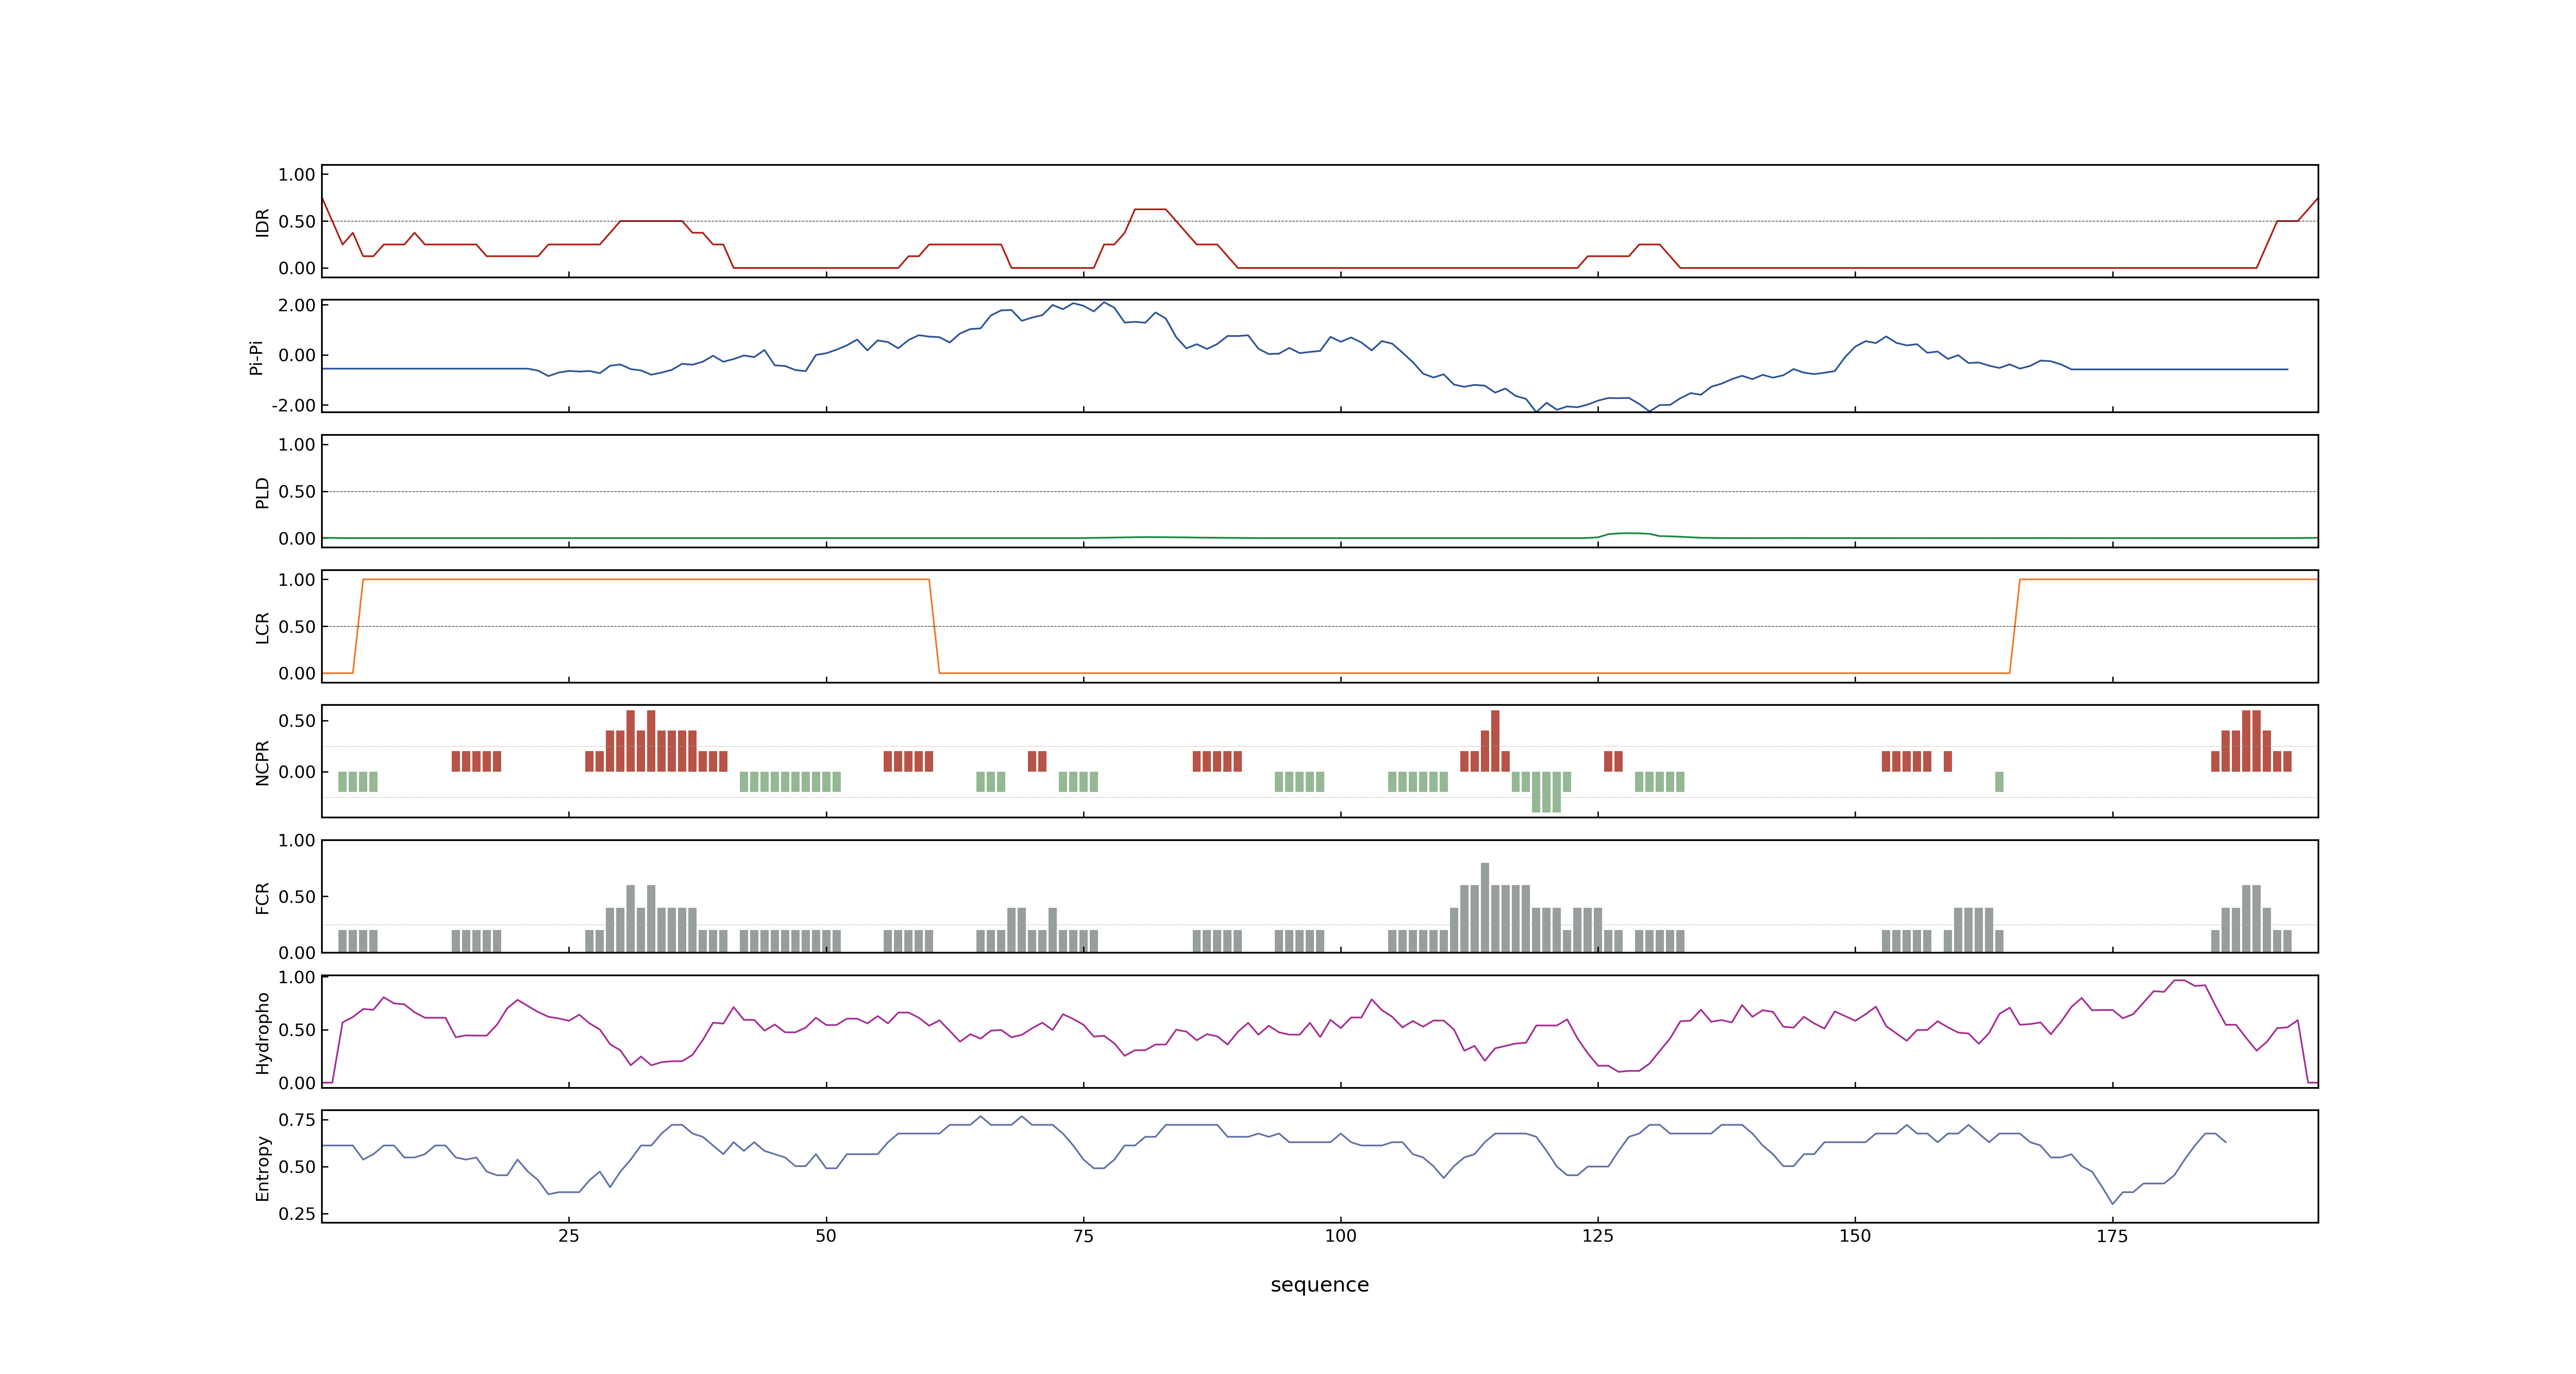Click the 0.50 tick on PLD axis
This screenshot has width=2576, height=1374.
(297, 492)
